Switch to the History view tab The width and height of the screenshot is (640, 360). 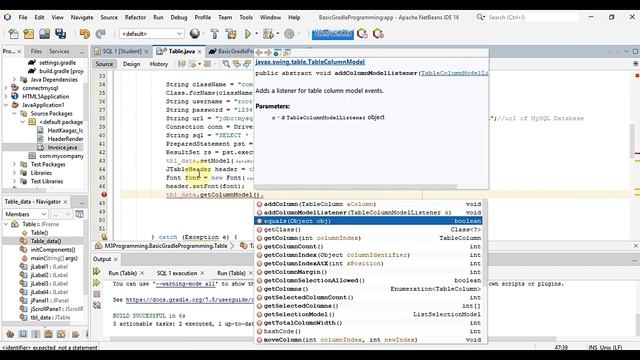[x=158, y=64]
